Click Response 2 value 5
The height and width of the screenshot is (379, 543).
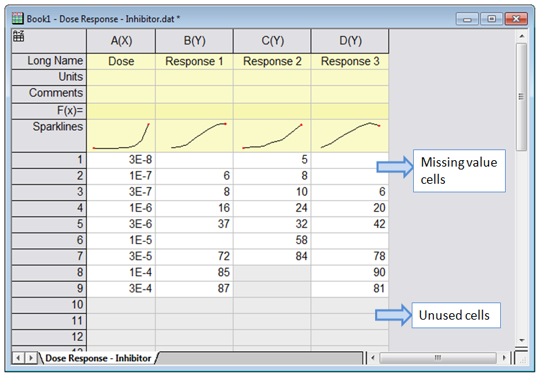click(273, 160)
